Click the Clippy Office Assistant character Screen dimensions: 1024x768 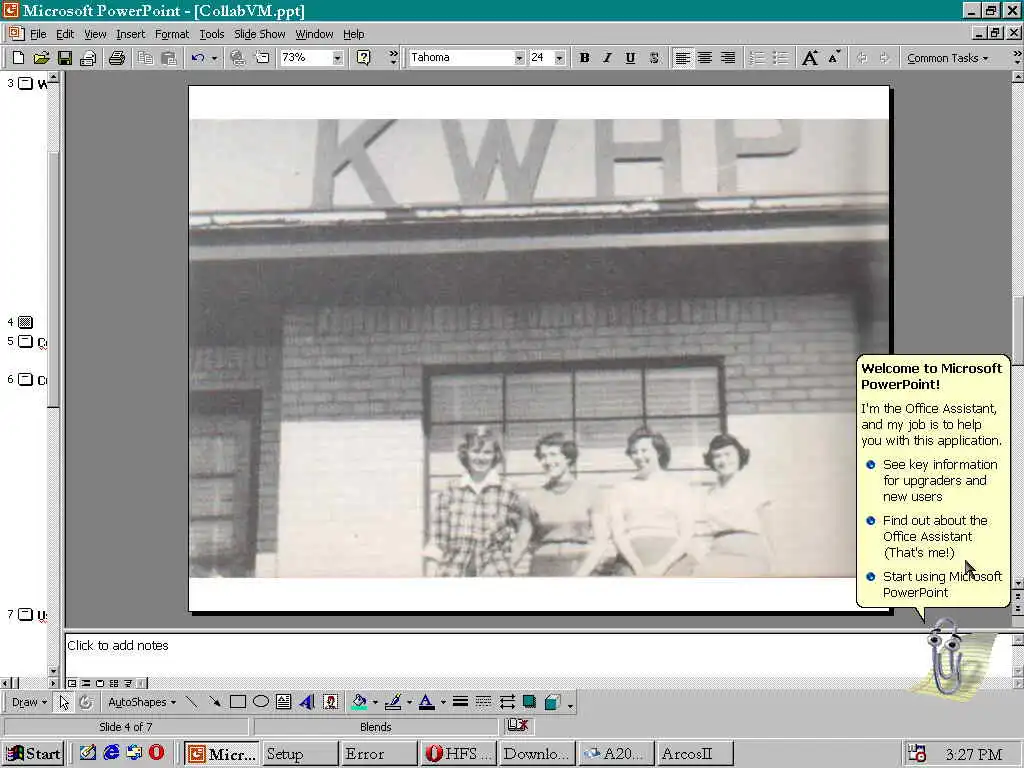click(945, 658)
